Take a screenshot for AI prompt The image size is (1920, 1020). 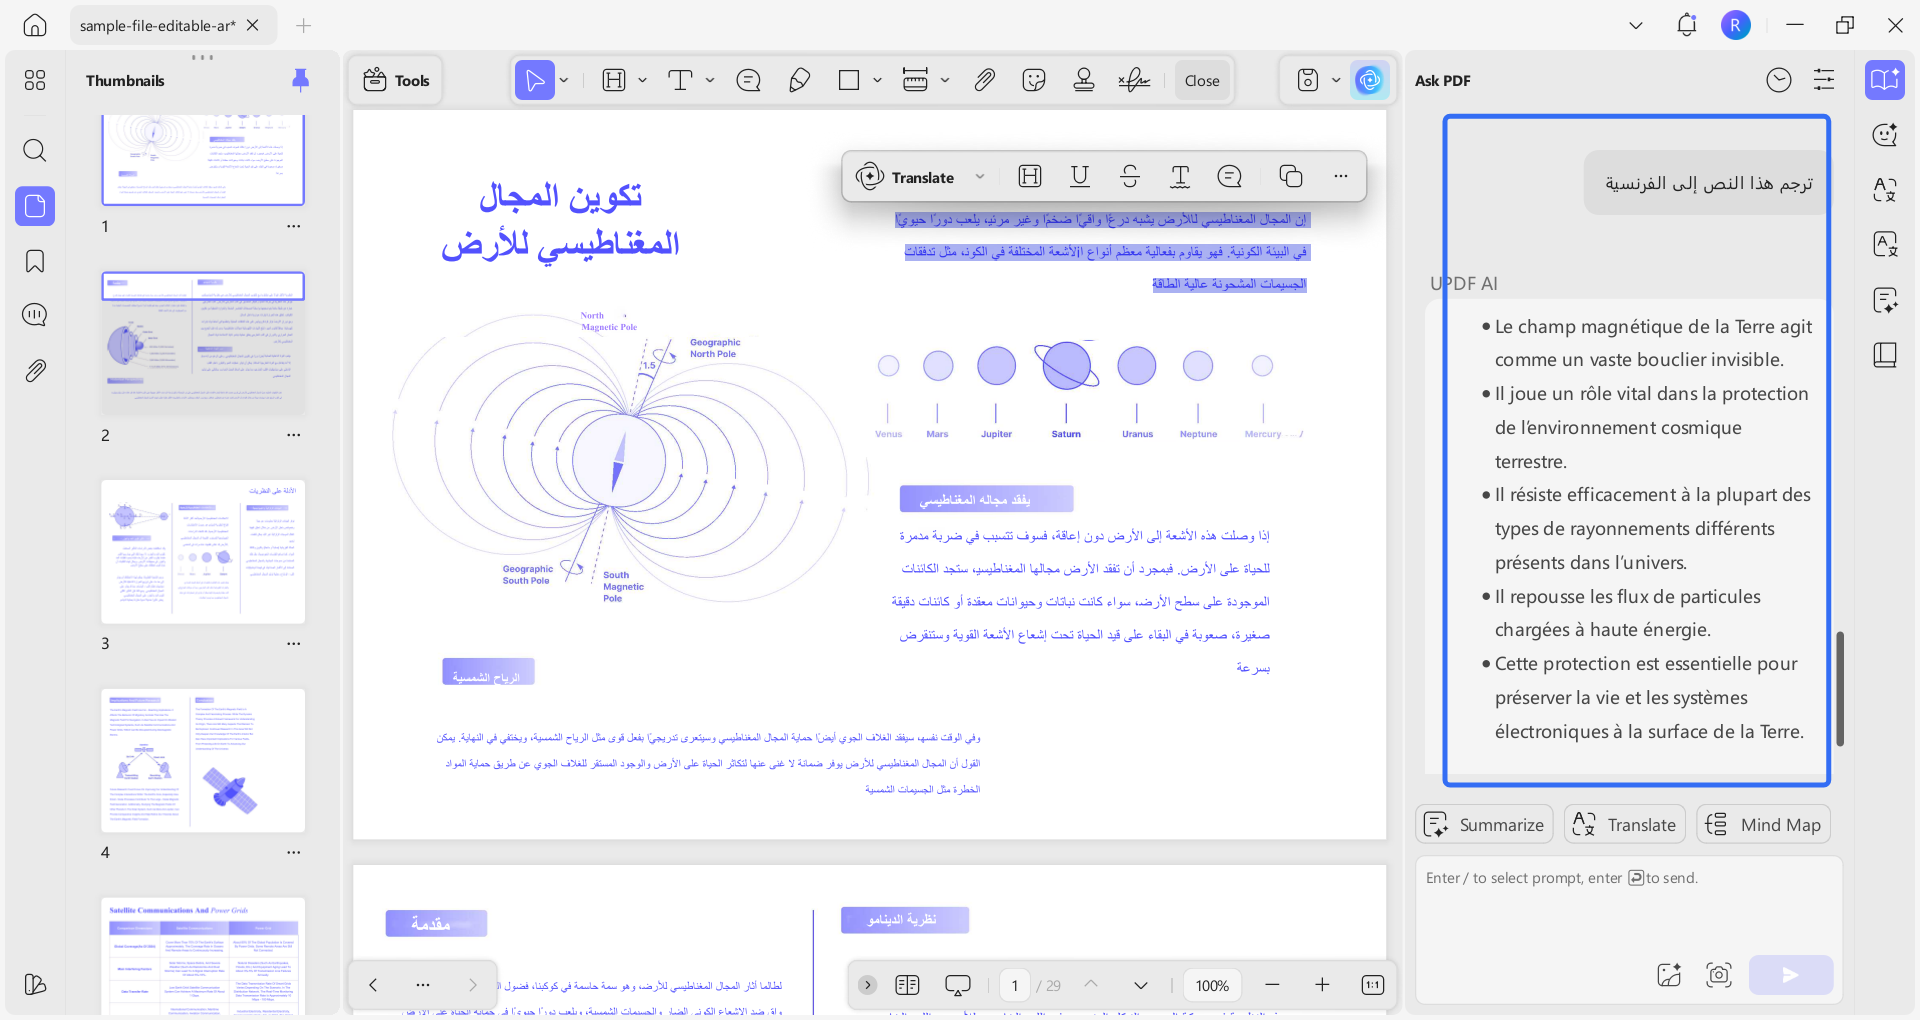(1718, 974)
